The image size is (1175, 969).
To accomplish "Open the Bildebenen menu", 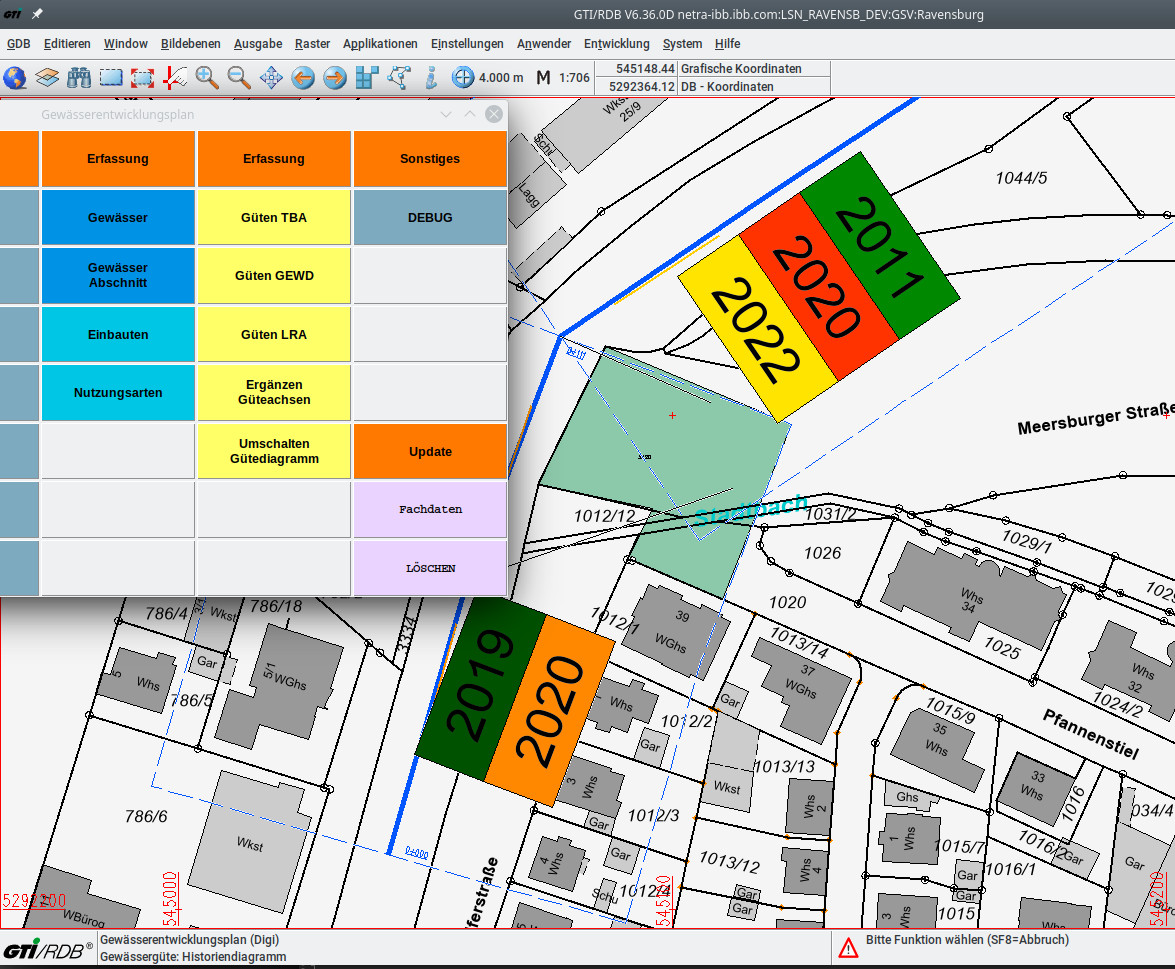I will (191, 44).
